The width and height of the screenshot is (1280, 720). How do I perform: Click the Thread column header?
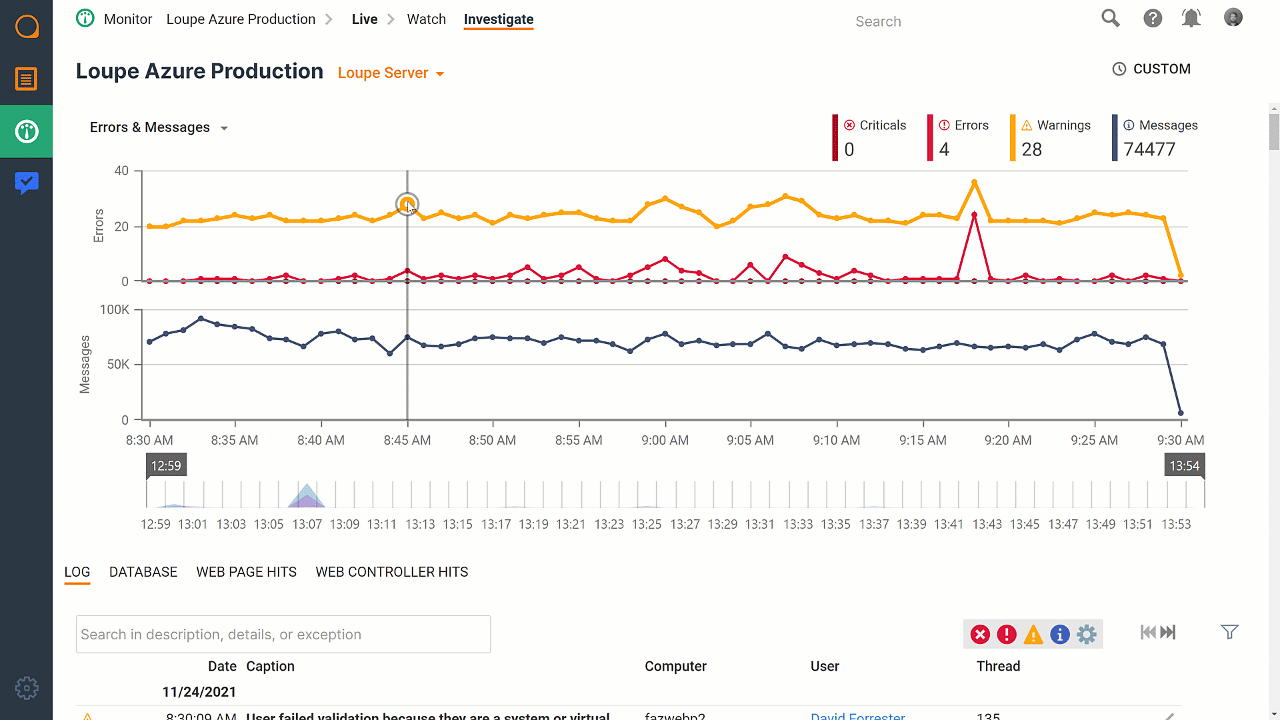[x=998, y=666]
